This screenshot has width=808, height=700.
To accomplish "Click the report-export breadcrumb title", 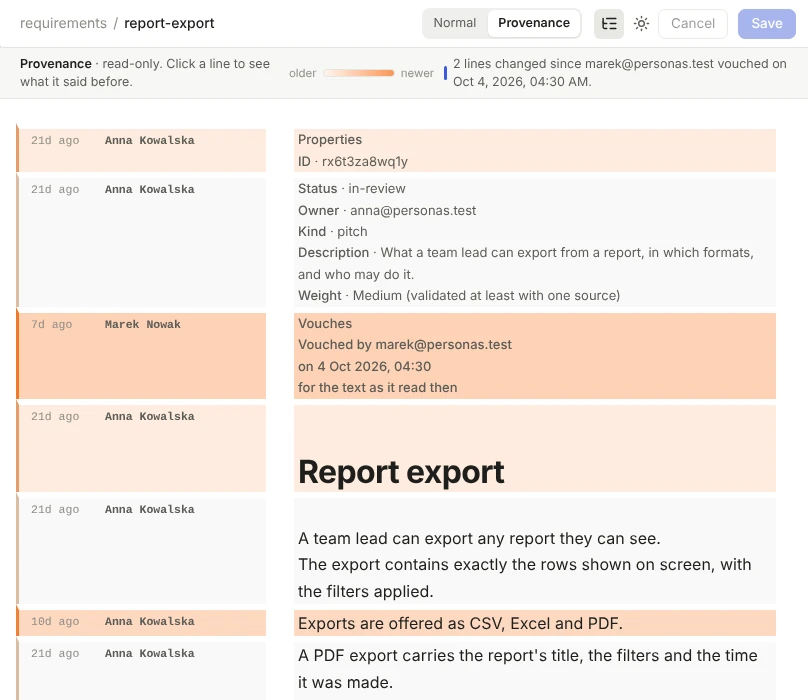I will (x=169, y=23).
